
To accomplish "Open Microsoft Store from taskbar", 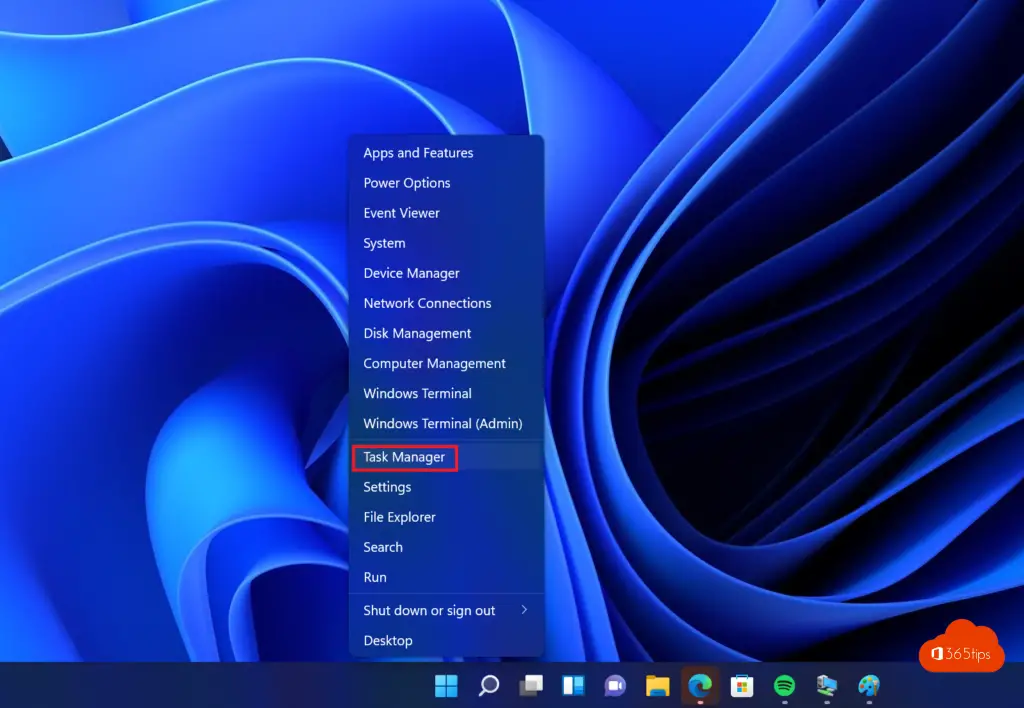I will (742, 686).
